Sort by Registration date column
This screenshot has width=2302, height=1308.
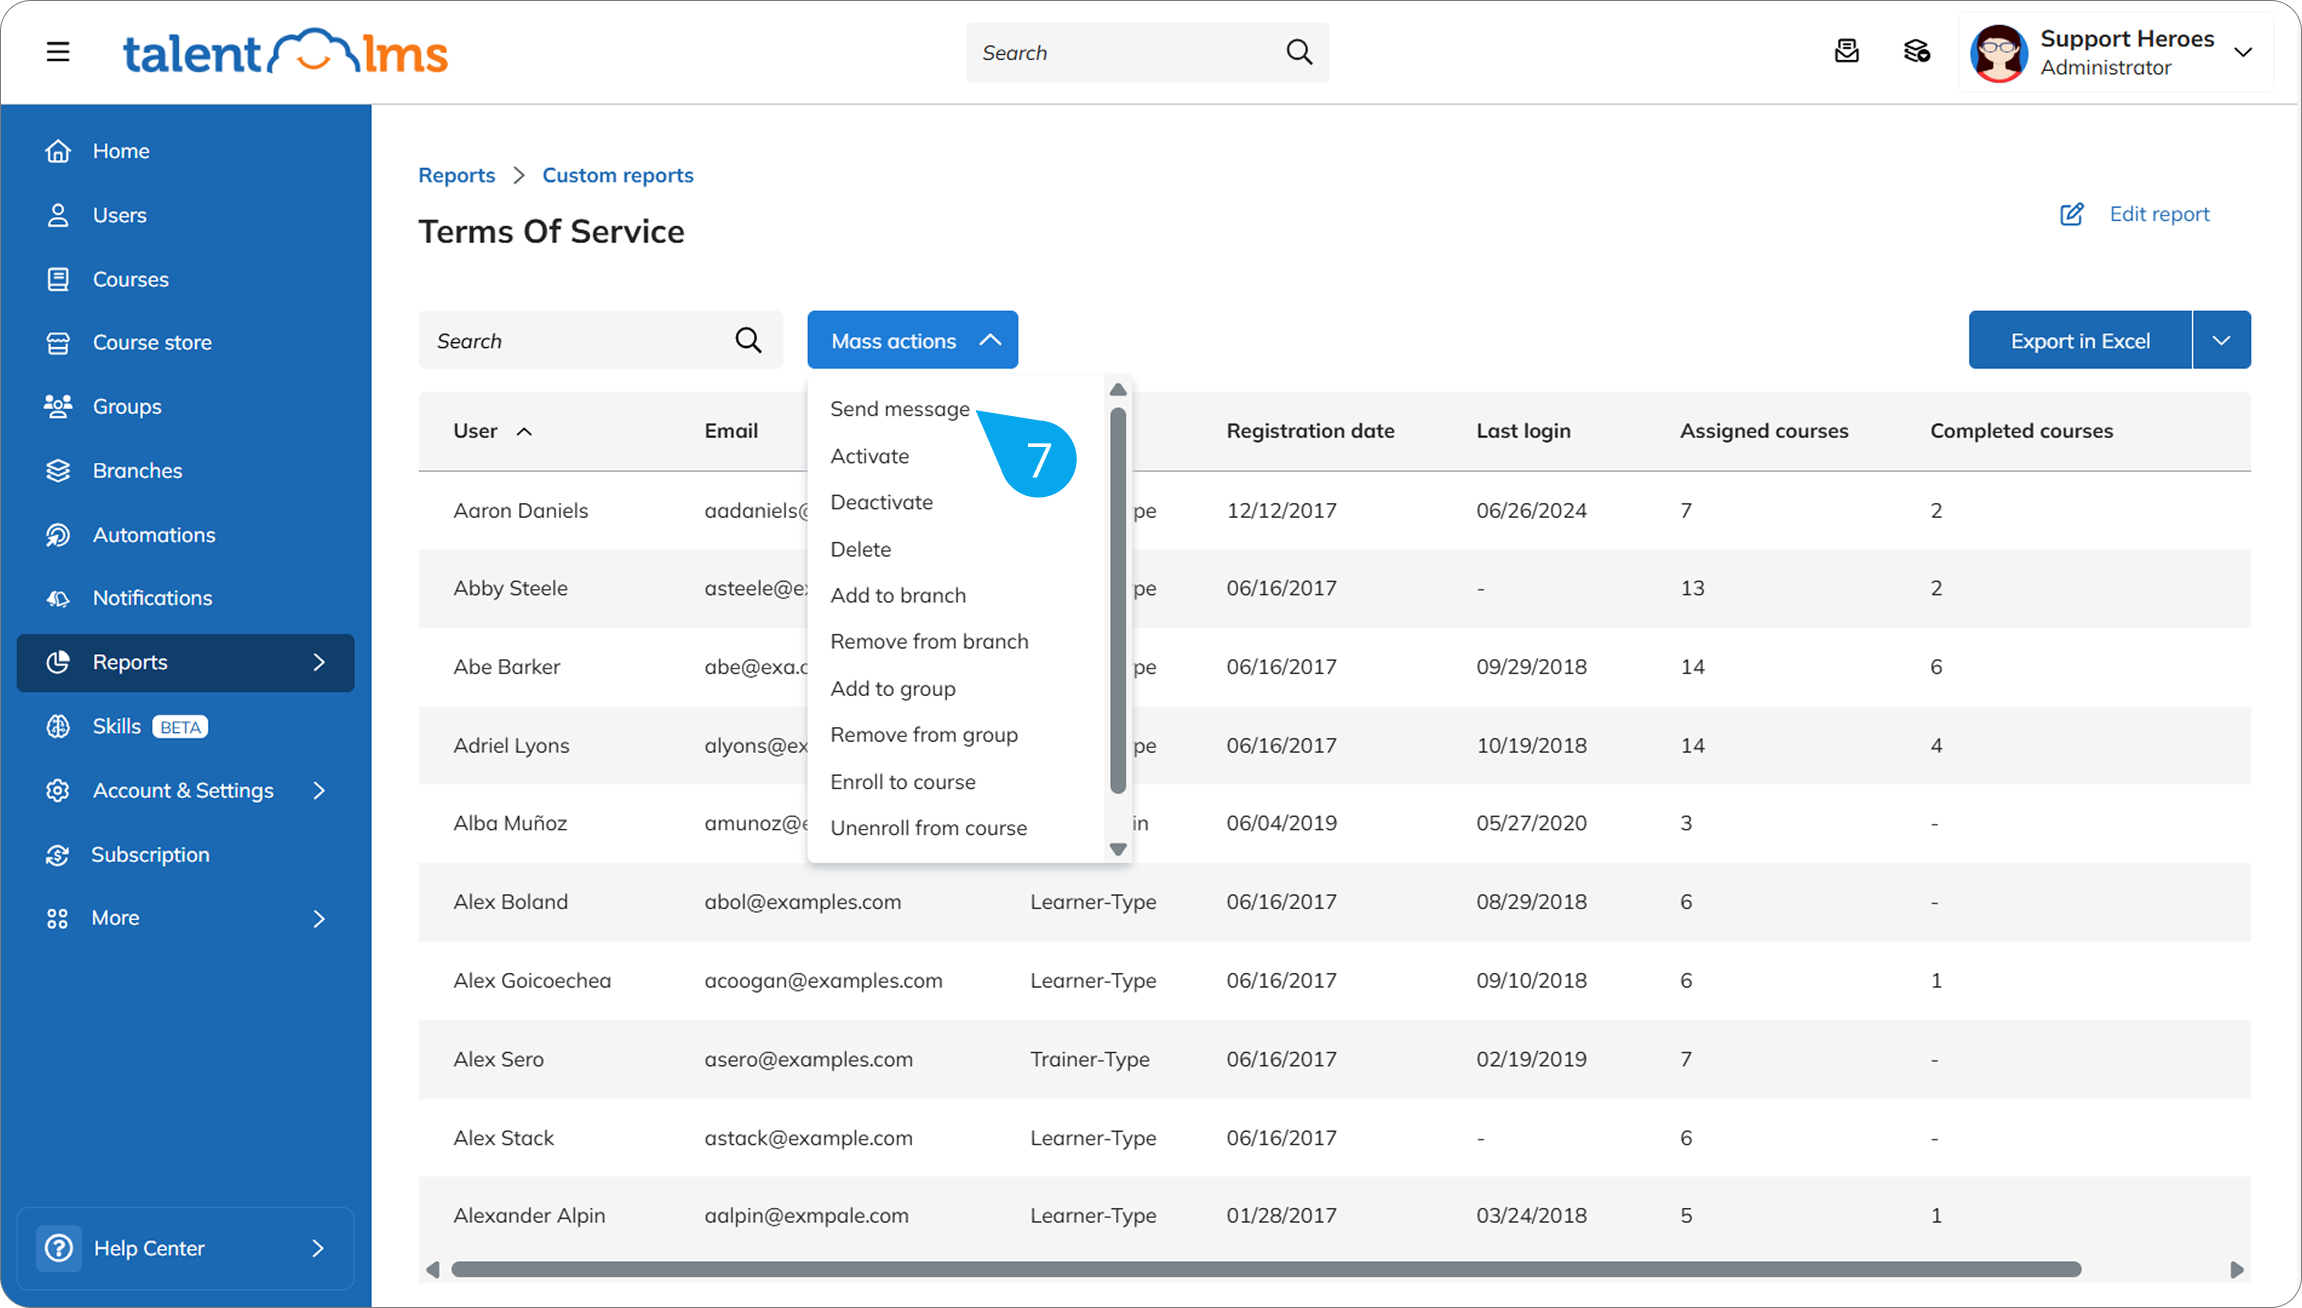[1310, 431]
